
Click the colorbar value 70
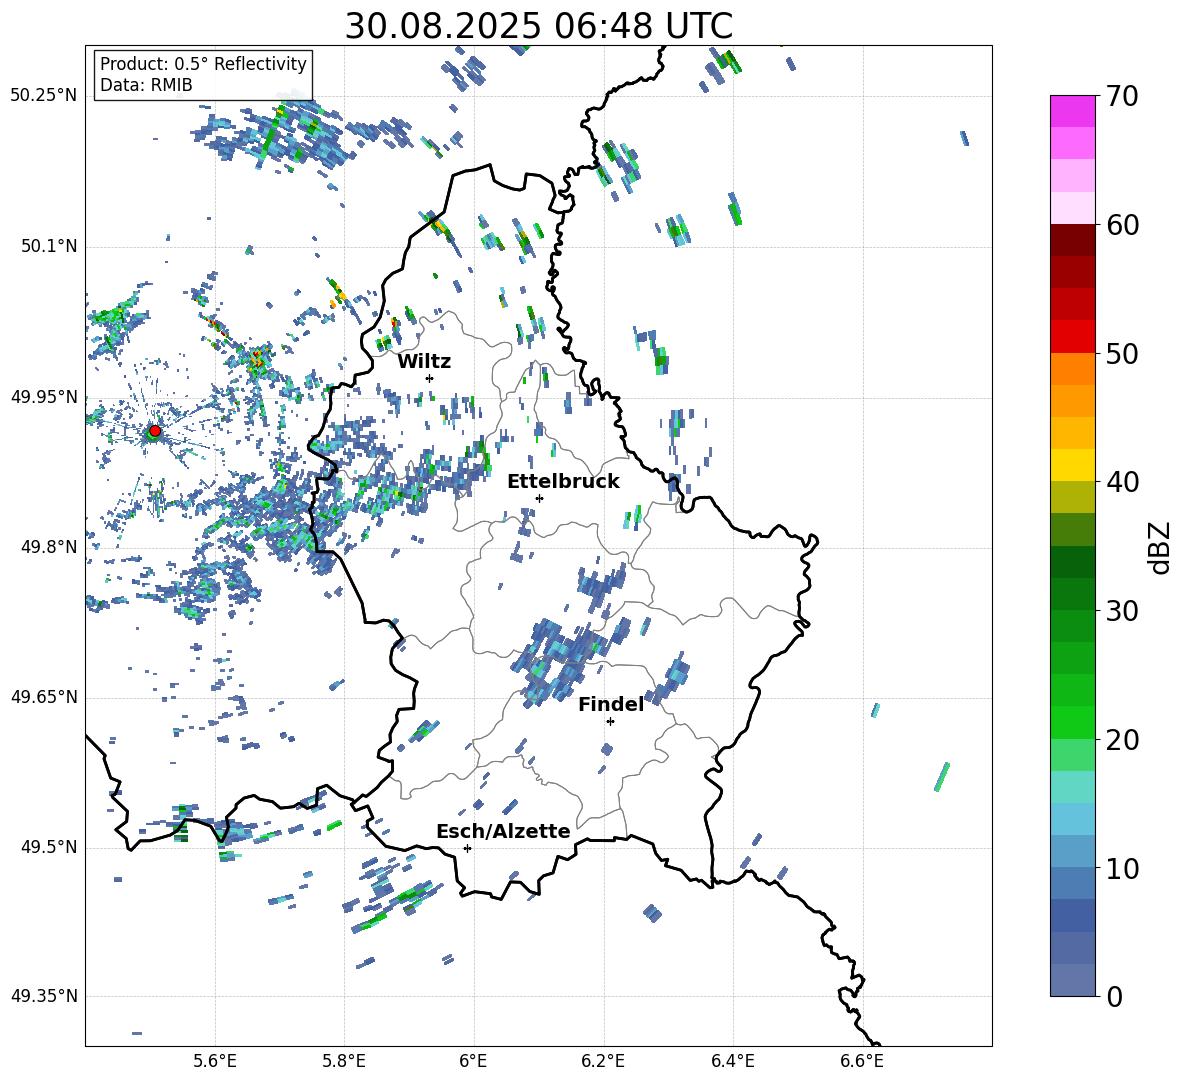tap(1122, 96)
